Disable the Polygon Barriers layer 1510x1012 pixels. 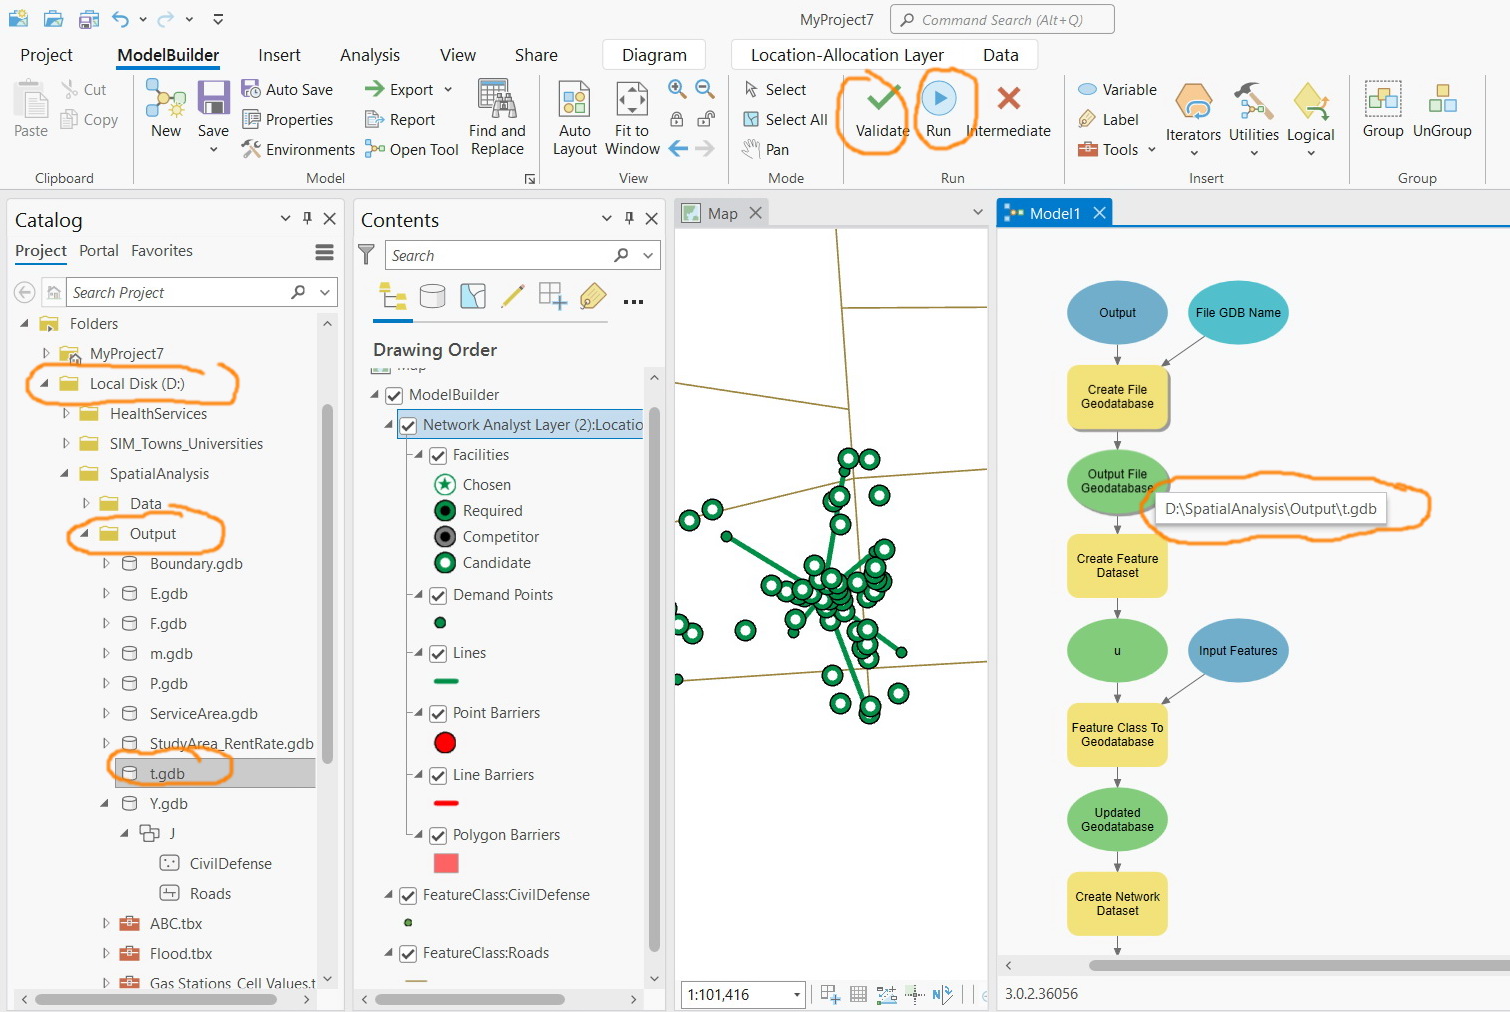pos(438,834)
